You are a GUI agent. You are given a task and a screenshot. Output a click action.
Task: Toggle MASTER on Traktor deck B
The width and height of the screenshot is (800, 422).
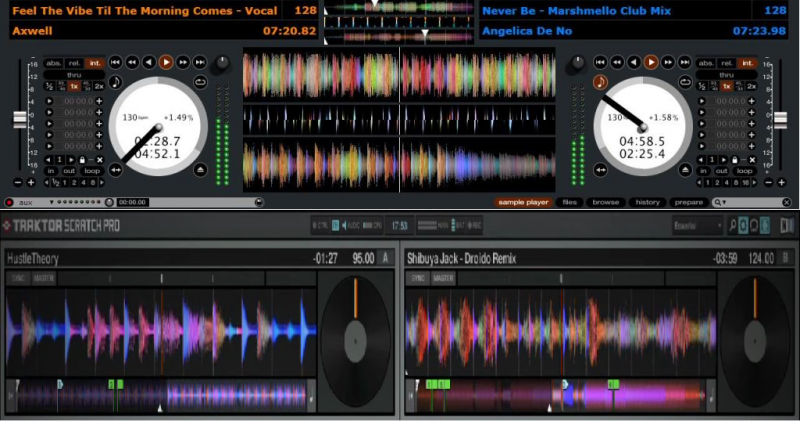pyautogui.click(x=443, y=278)
